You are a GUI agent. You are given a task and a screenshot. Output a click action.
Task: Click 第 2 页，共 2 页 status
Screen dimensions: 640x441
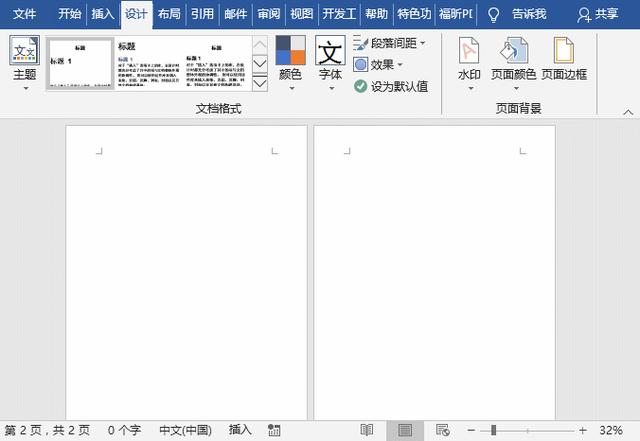click(x=47, y=430)
